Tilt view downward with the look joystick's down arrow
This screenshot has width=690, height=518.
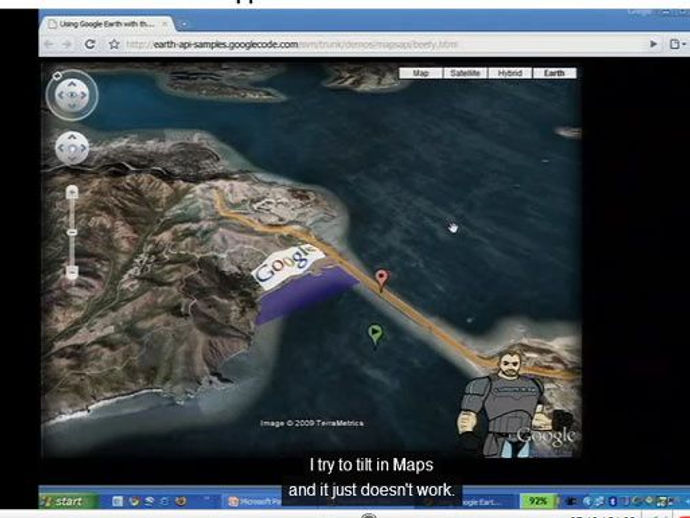(72, 106)
